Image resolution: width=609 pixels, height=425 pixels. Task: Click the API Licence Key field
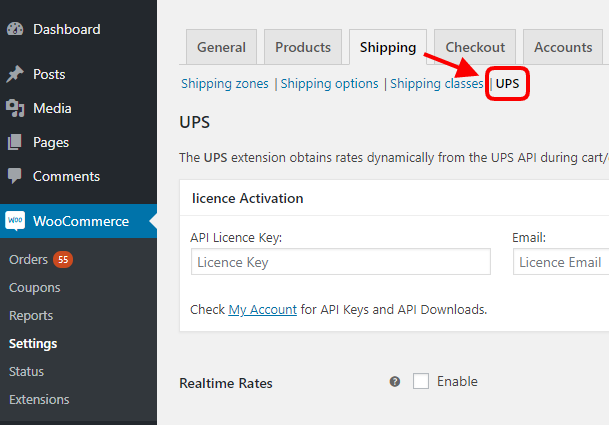[x=341, y=262]
